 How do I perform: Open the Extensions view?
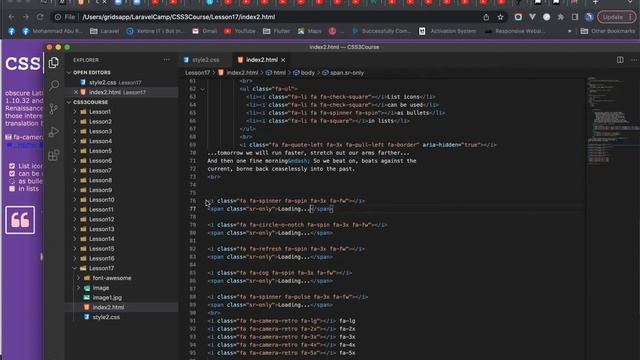[x=53, y=155]
